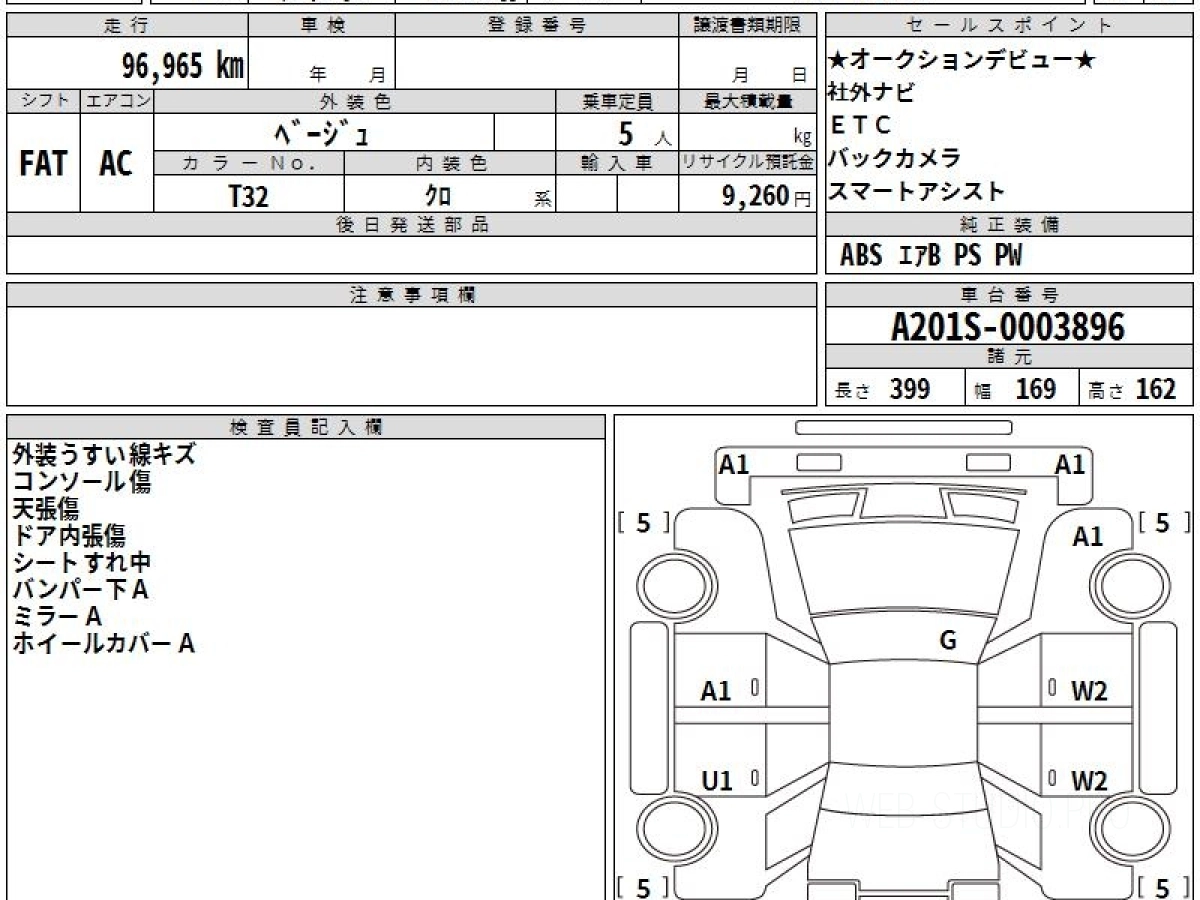Click the 9,260円 recycle deposit value
1200x900 pixels.
767,195
